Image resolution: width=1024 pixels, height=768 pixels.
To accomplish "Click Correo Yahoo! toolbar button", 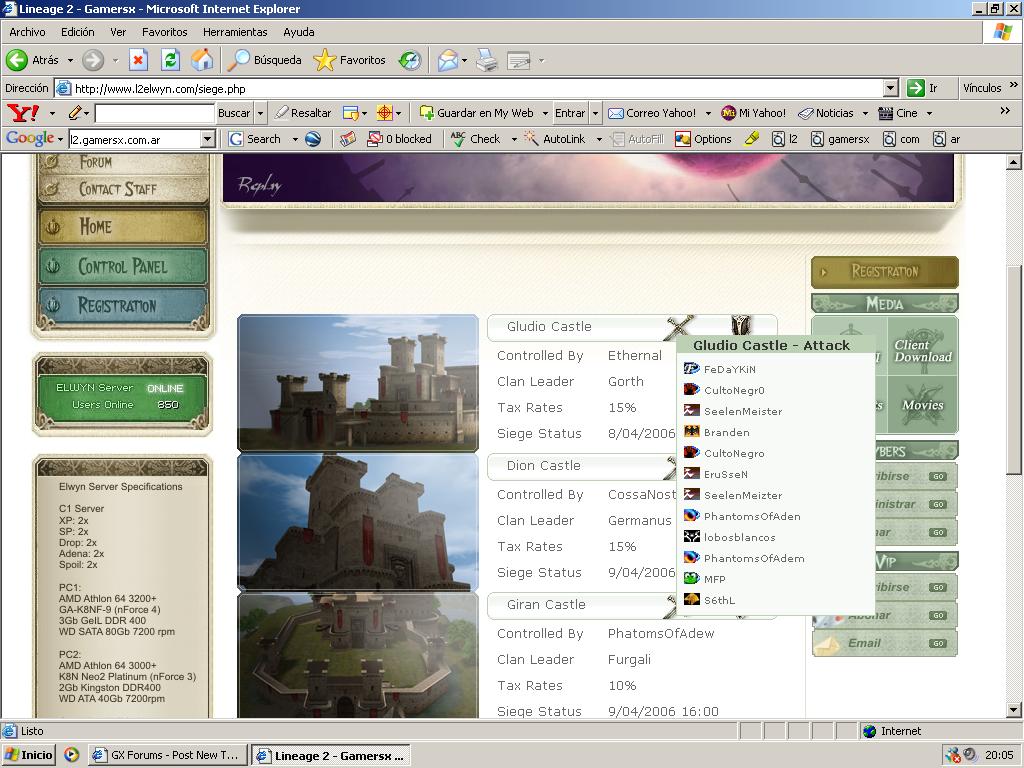I will point(652,113).
